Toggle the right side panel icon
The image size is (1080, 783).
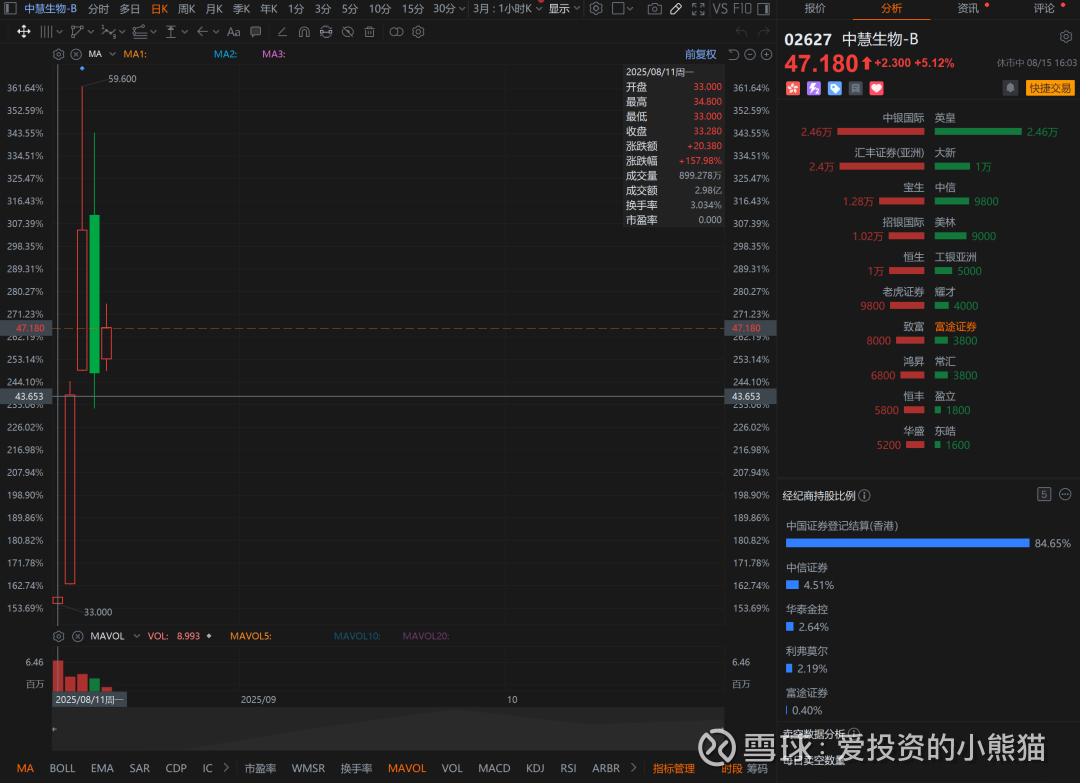pyautogui.click(x=763, y=9)
